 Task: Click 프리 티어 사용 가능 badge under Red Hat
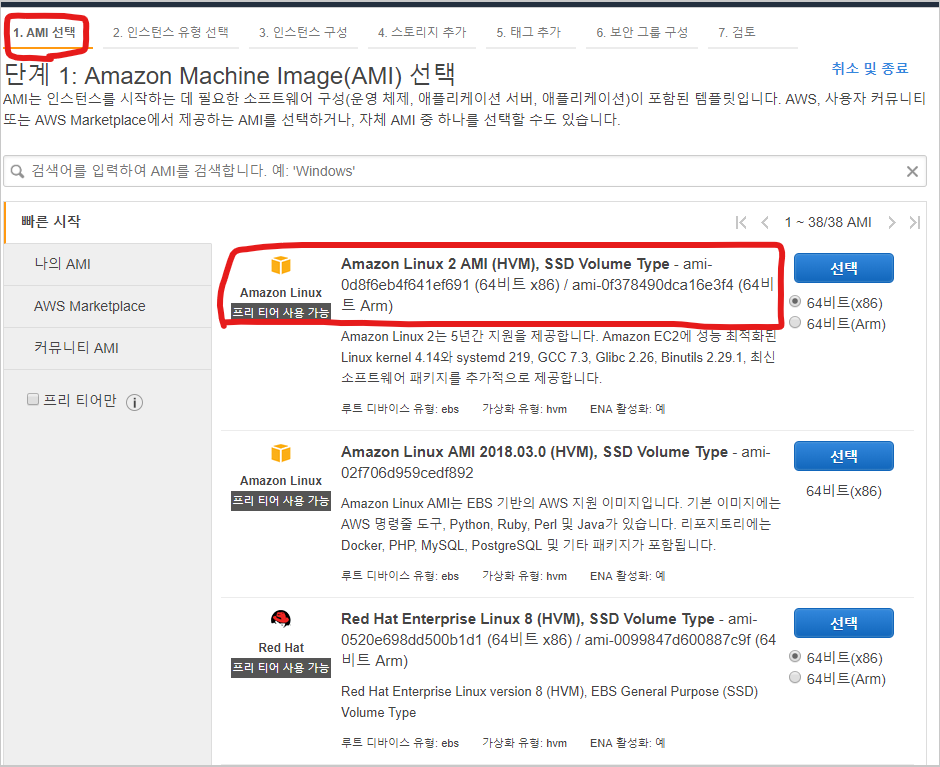tap(281, 667)
